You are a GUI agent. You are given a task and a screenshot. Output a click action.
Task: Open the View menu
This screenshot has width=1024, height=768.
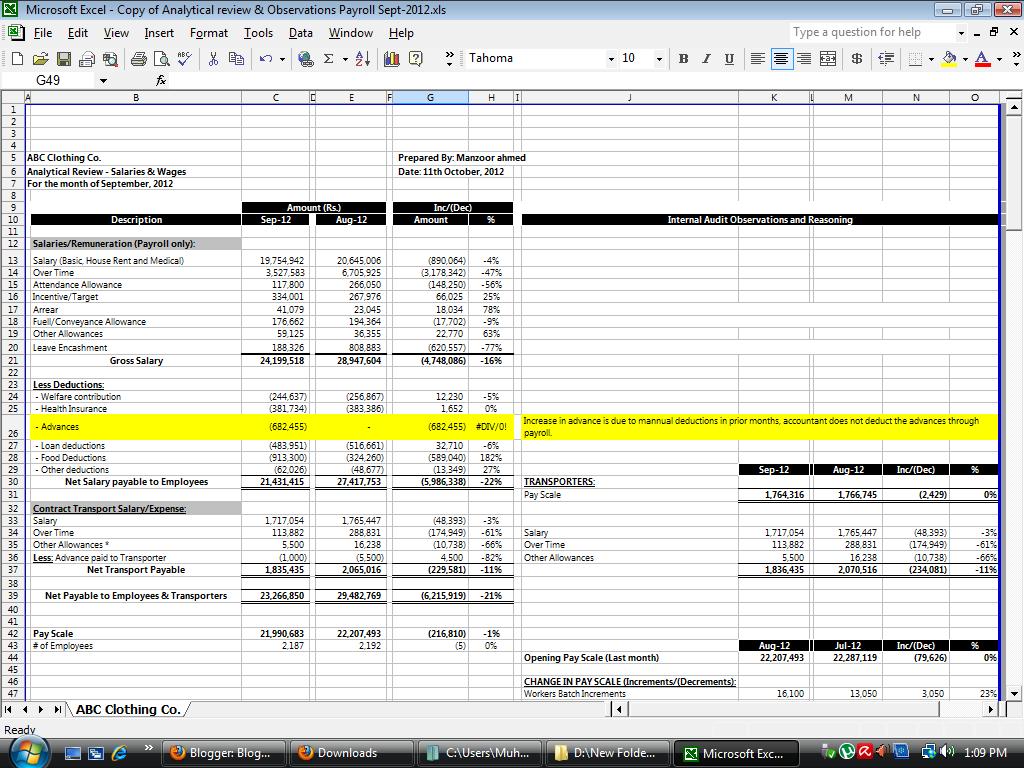(x=116, y=33)
